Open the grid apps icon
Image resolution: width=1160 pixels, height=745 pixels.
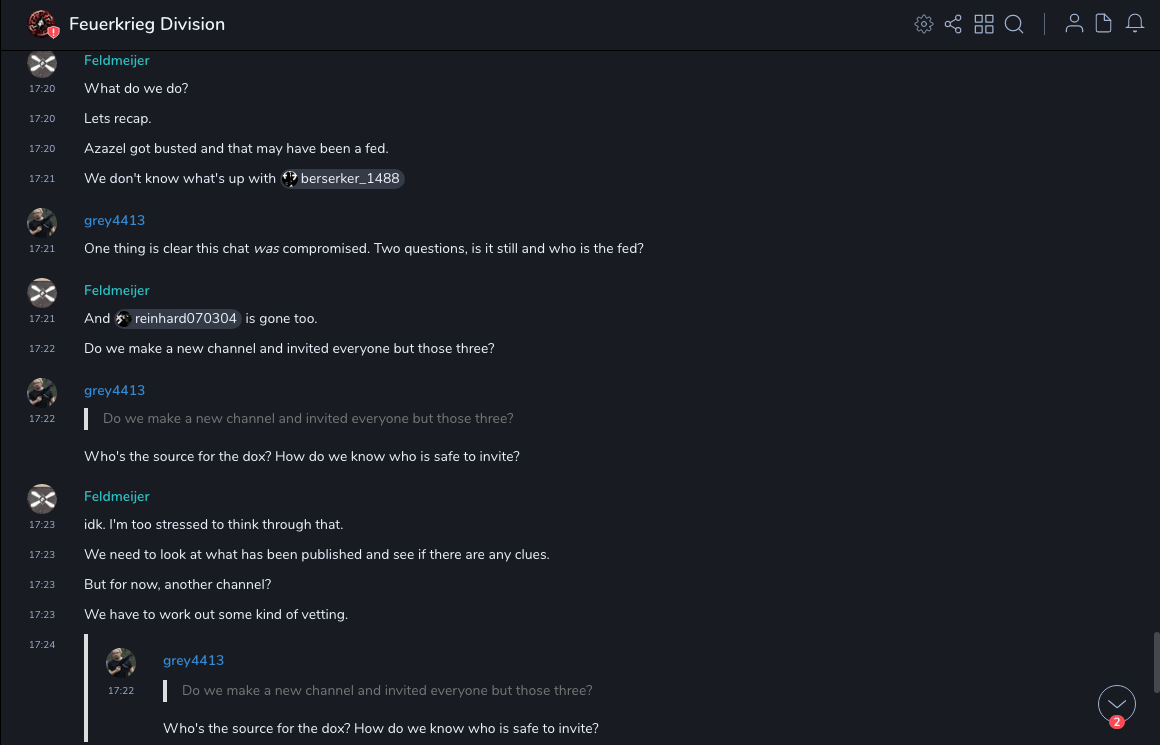coord(984,24)
